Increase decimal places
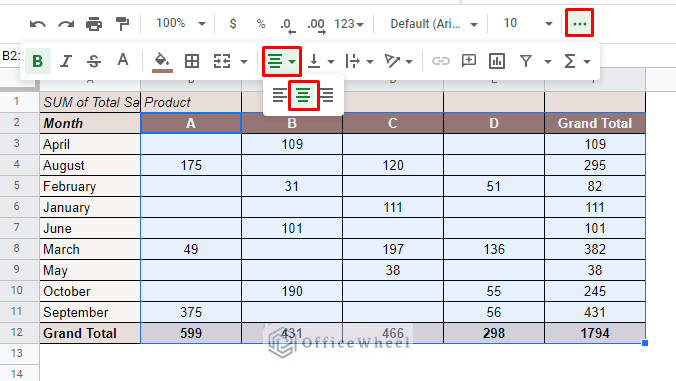676x381 pixels. (x=316, y=25)
